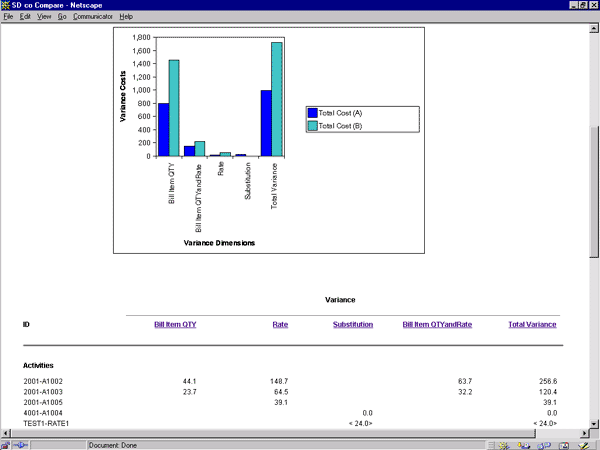Click the security lock icon in status bar

[5, 445]
